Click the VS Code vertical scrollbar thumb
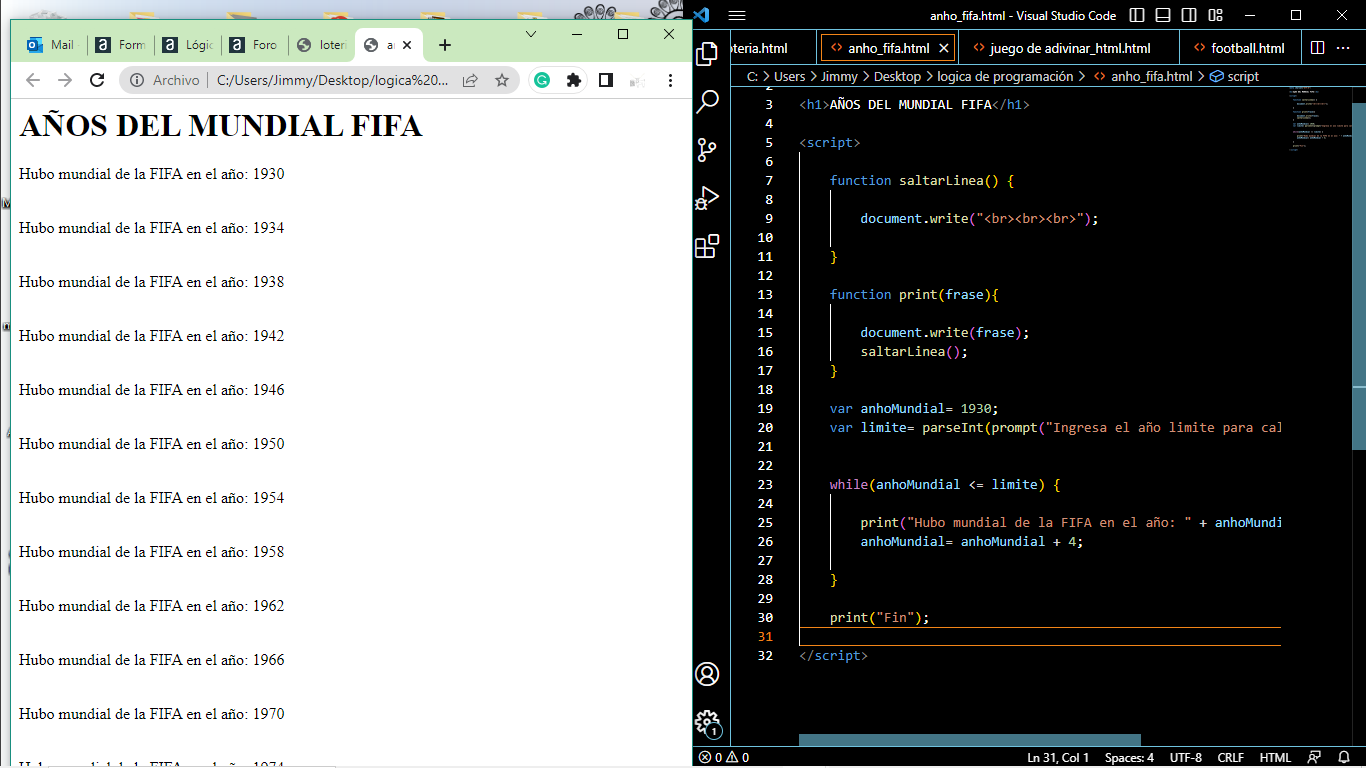Viewport: 1366px width, 768px height. pyautogui.click(x=1359, y=275)
